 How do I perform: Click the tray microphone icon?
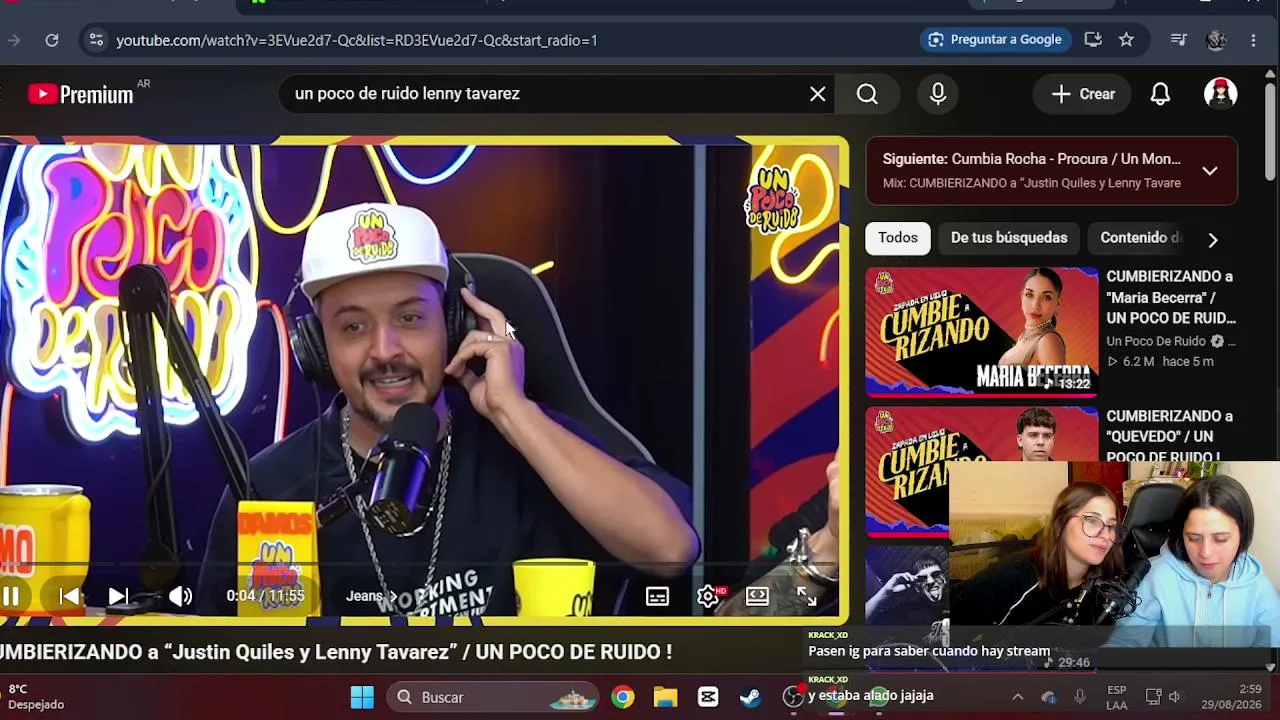(1080, 697)
